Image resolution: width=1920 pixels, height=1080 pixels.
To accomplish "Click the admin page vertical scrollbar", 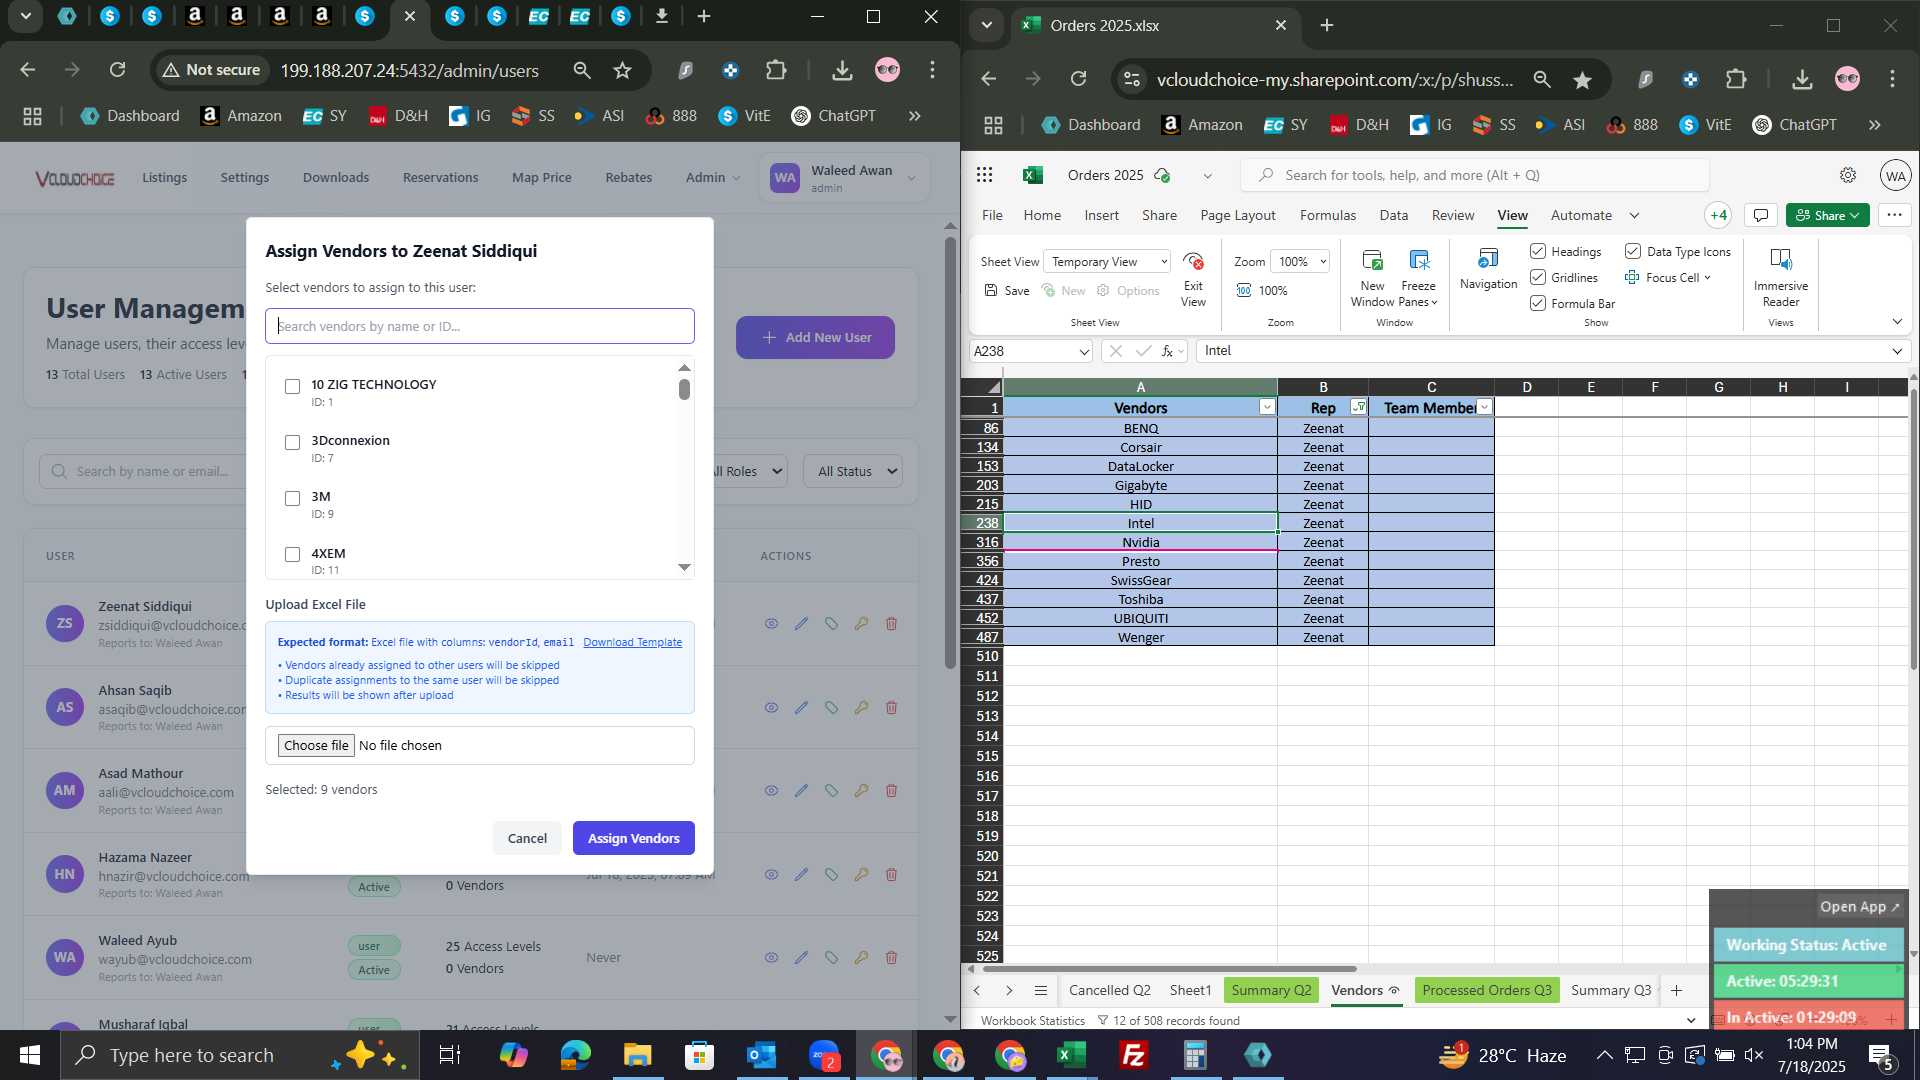I will click(x=950, y=452).
